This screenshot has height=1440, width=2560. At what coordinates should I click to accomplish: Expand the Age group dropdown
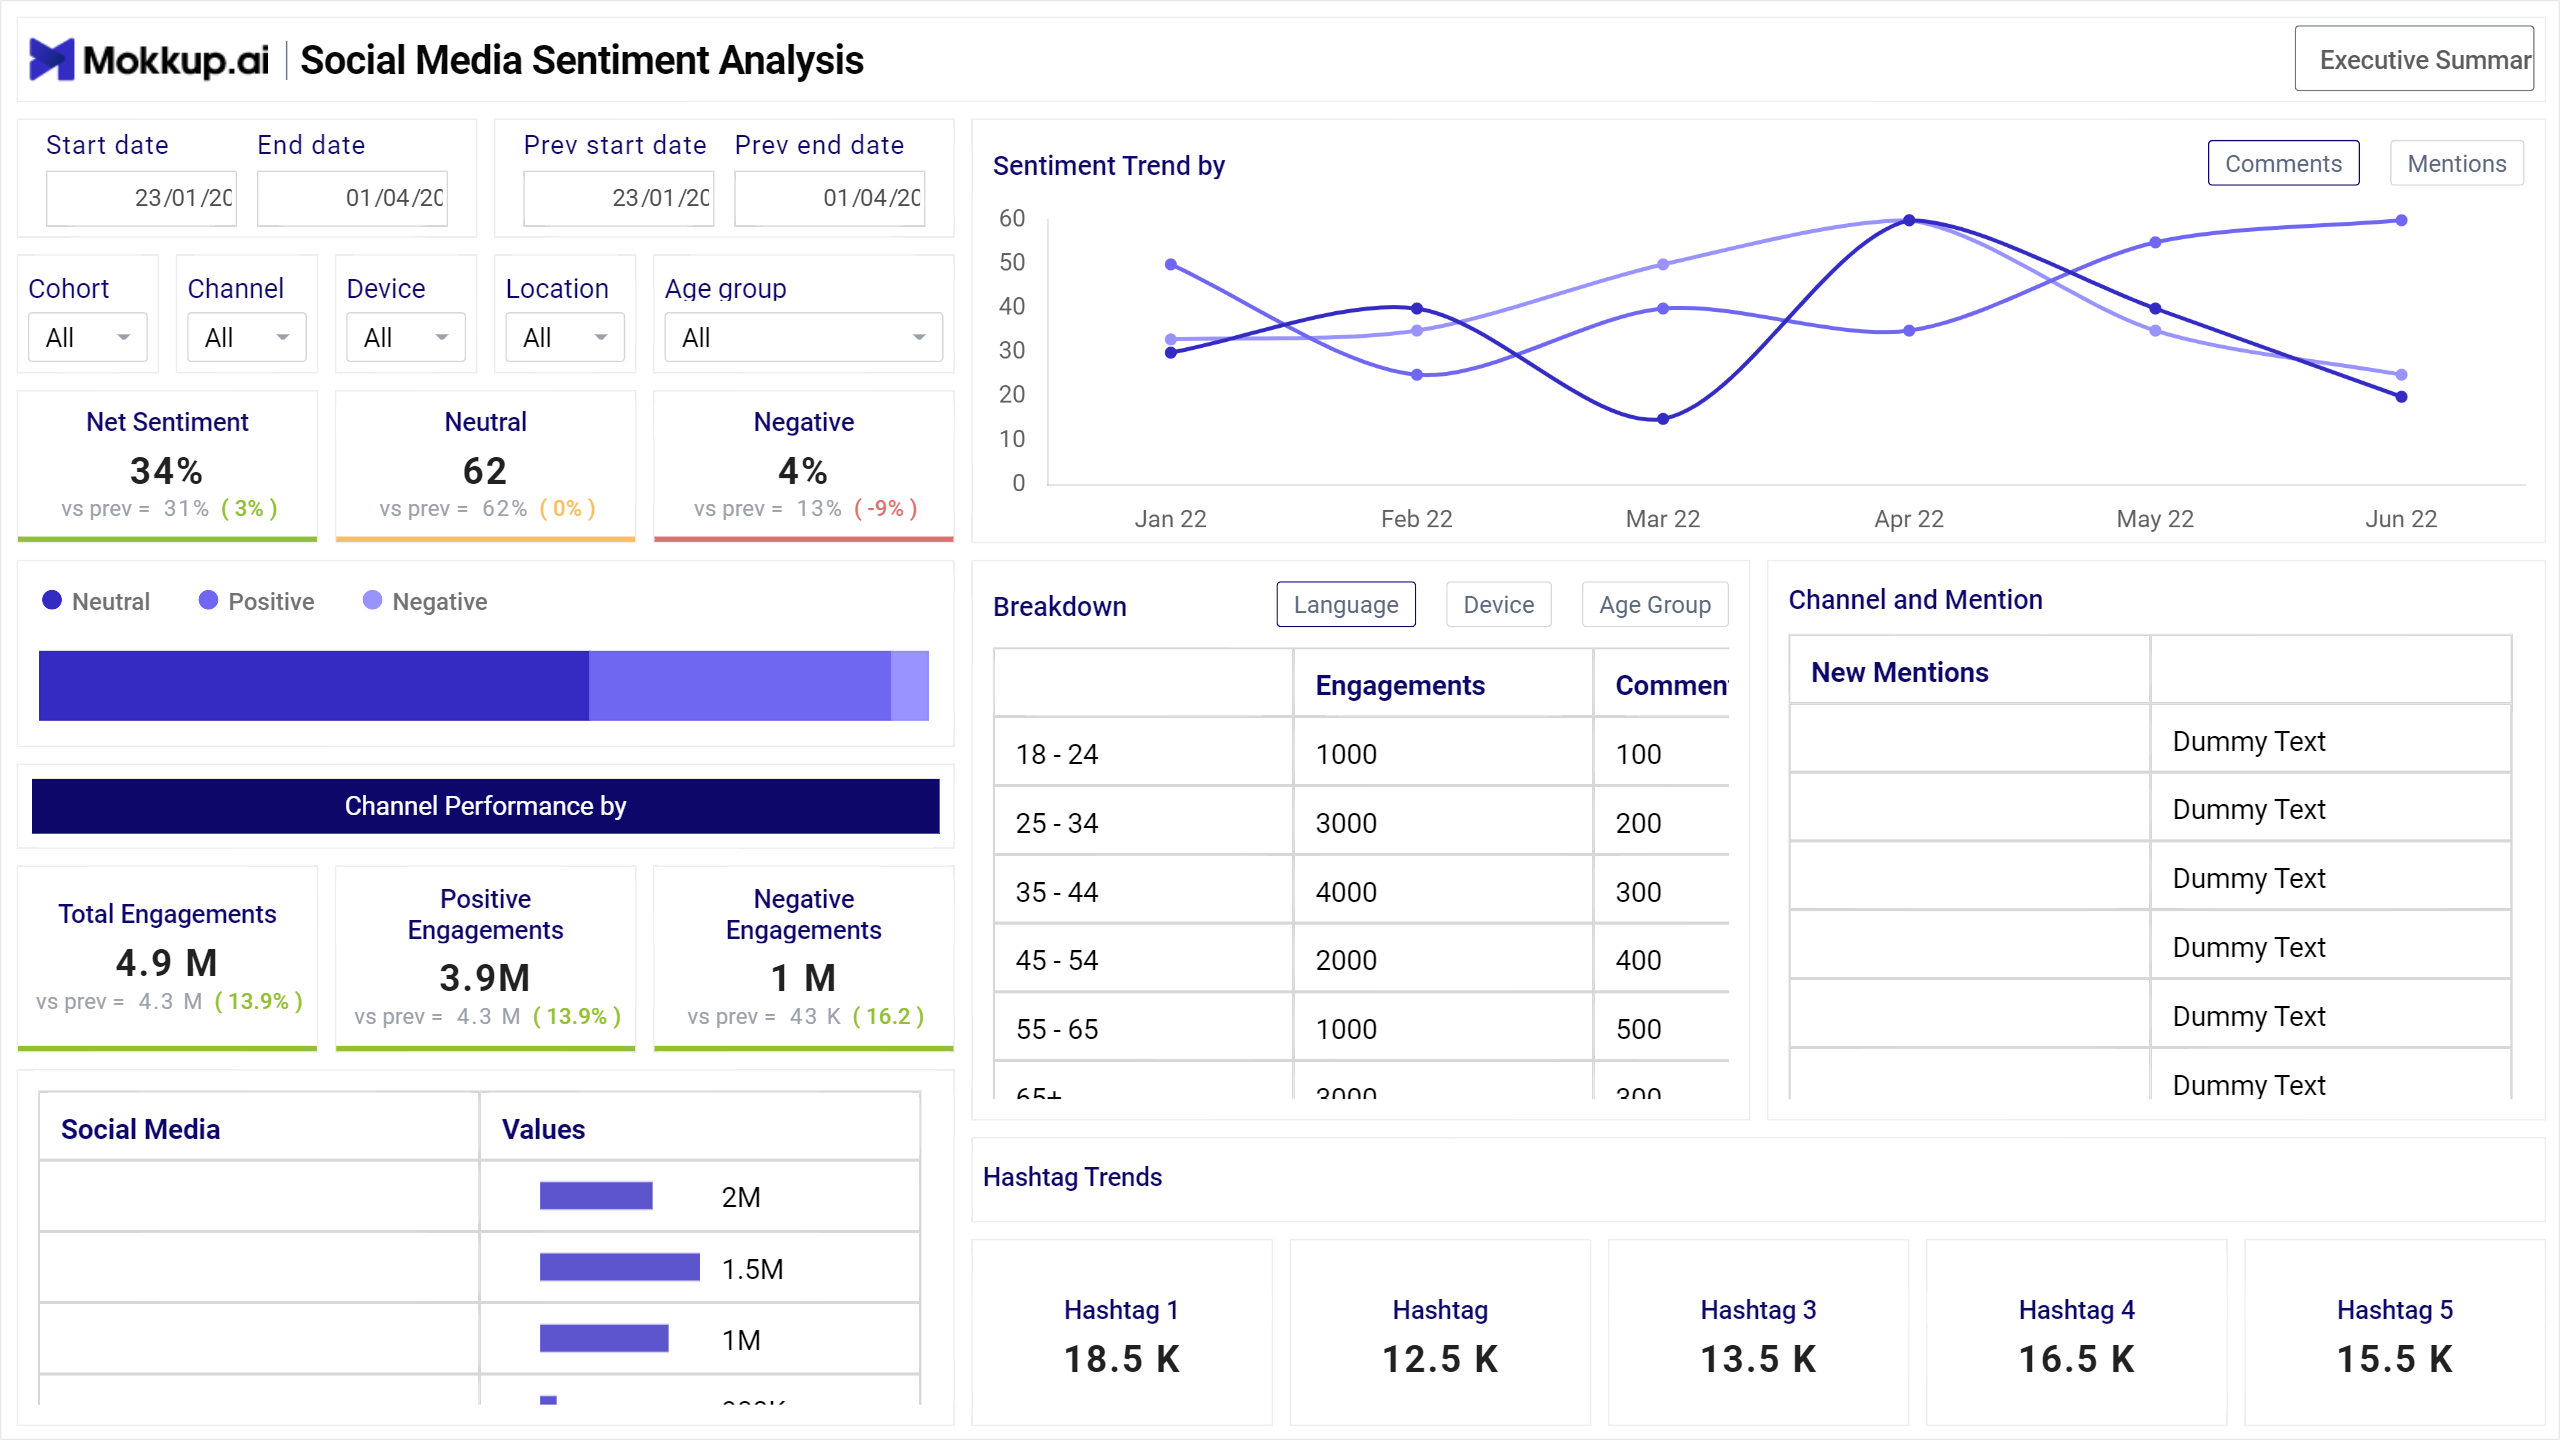(804, 338)
